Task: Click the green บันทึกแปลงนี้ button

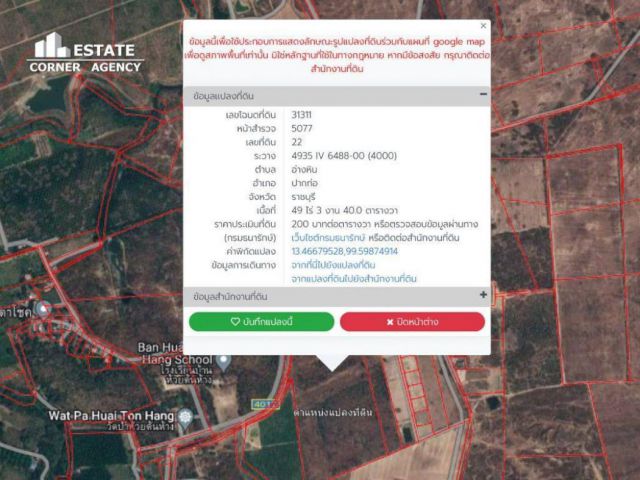Action: coord(261,322)
